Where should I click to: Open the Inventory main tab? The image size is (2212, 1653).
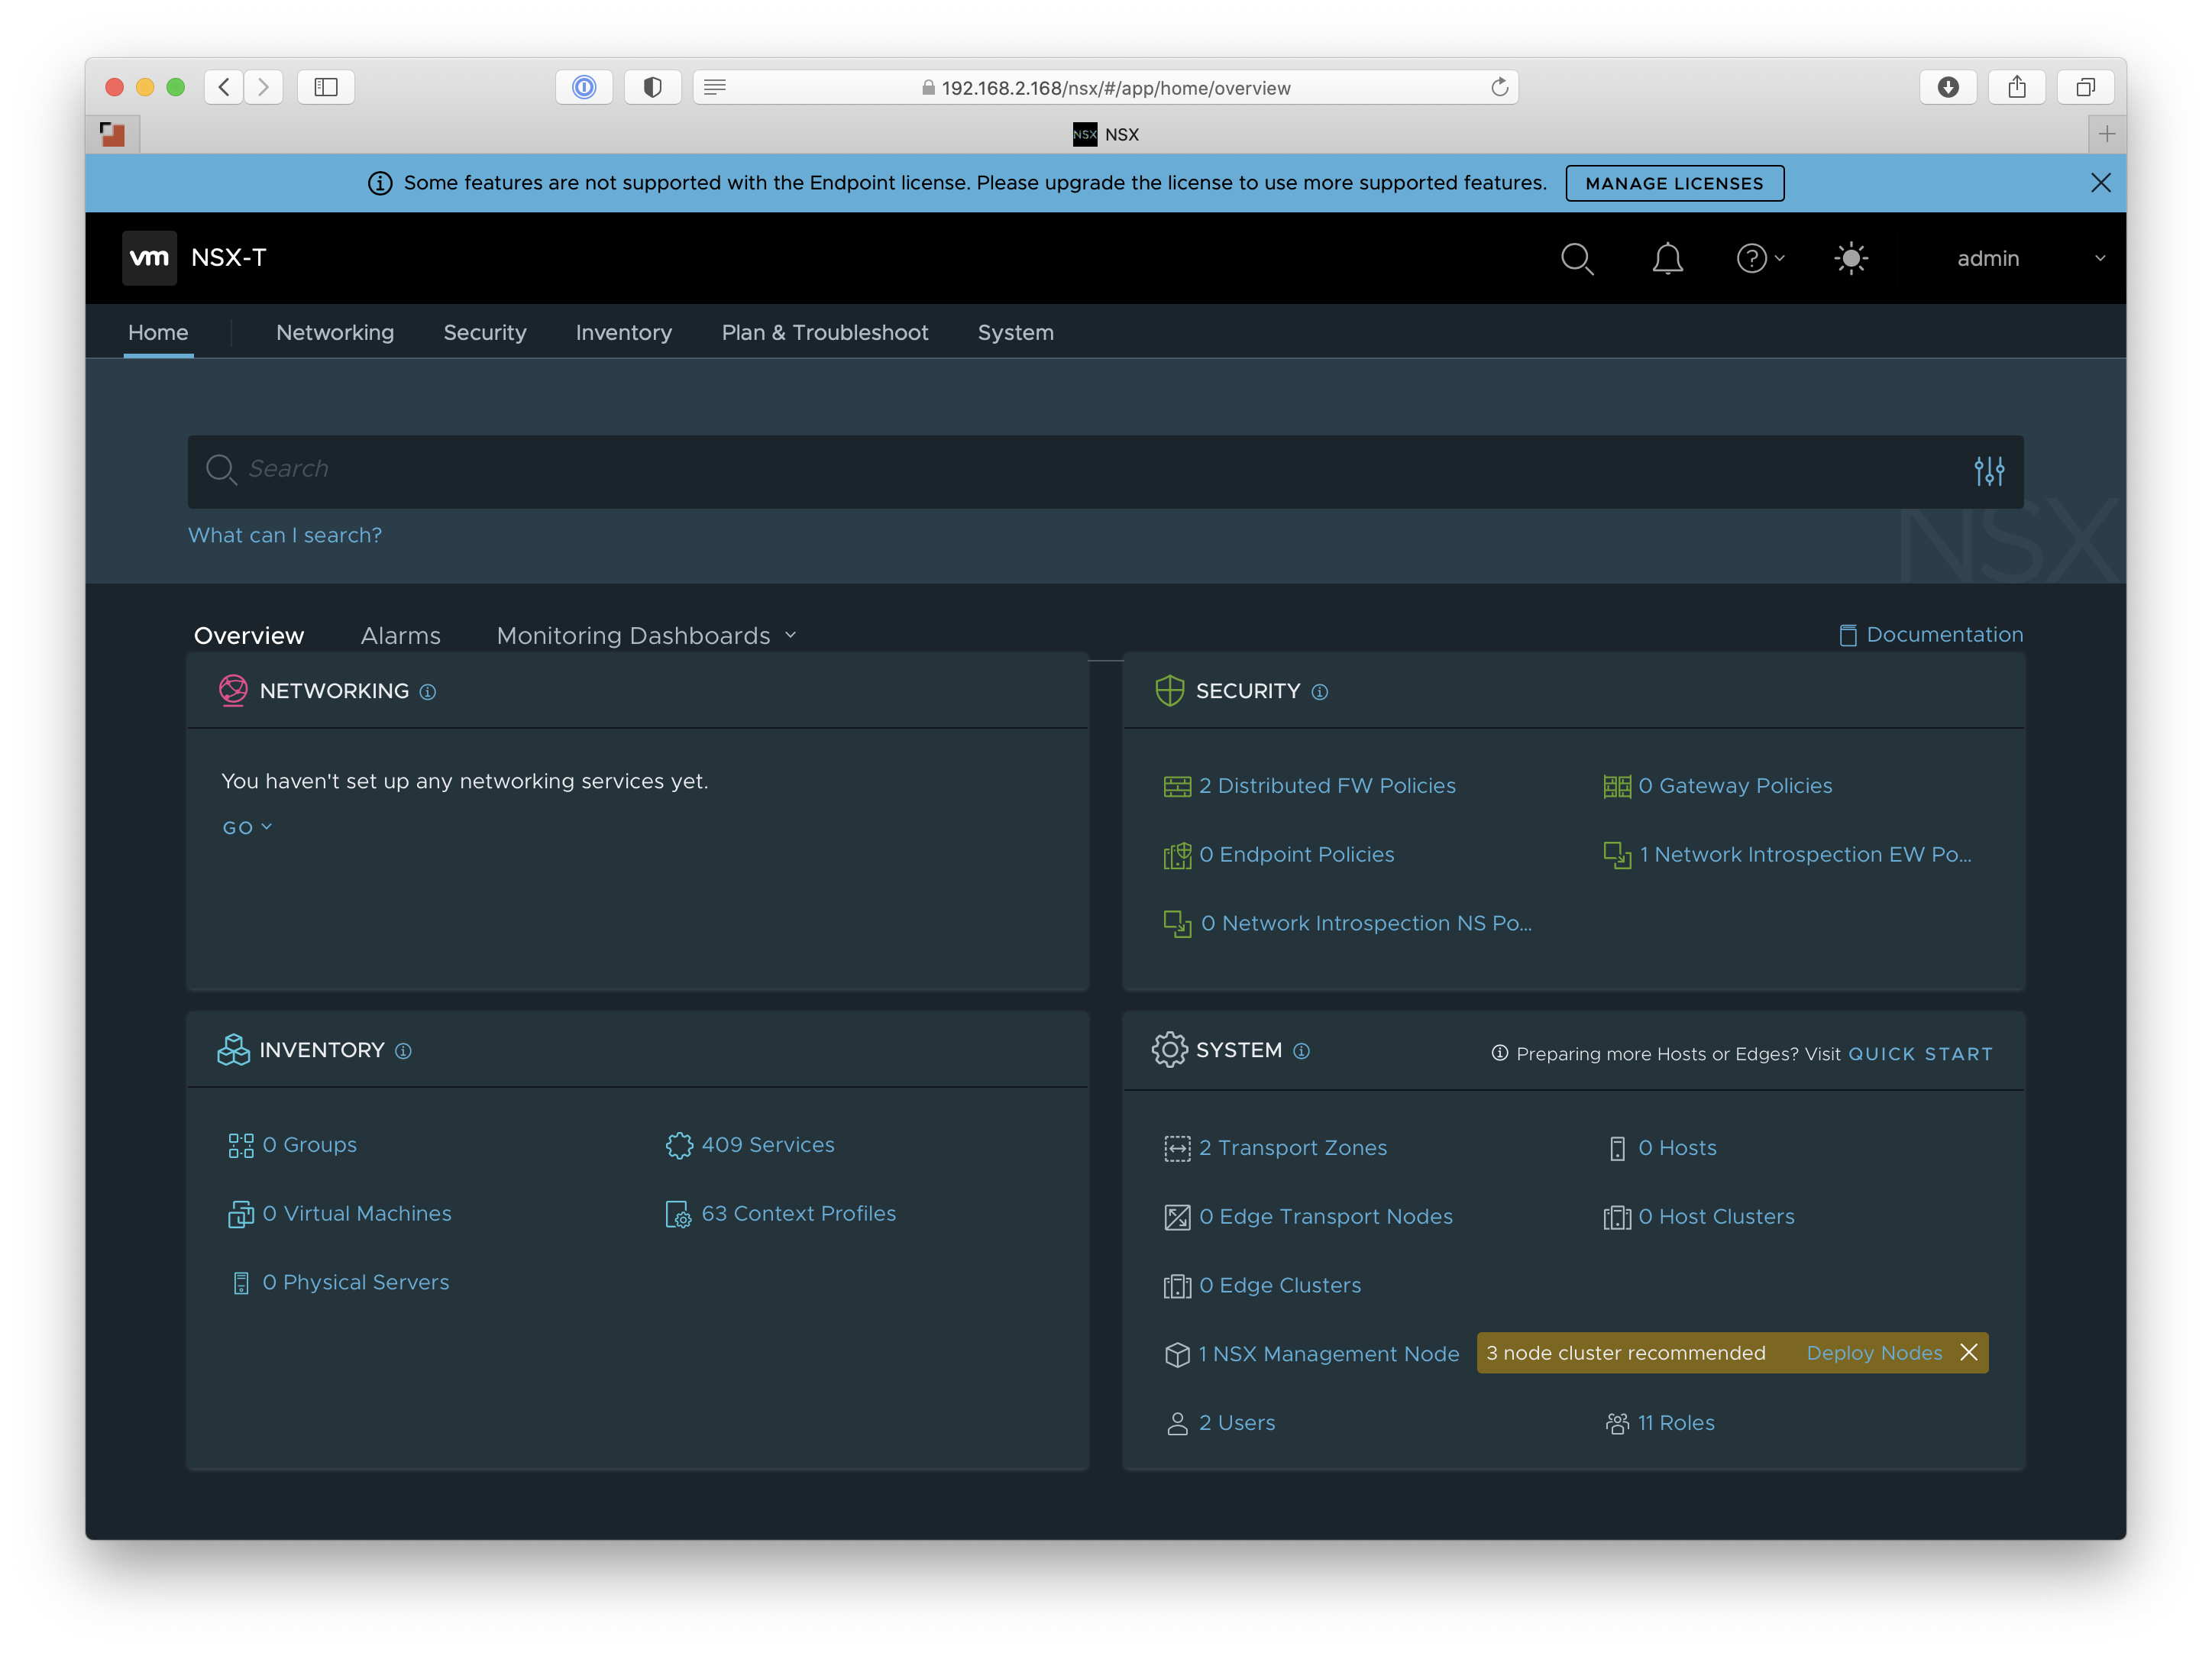point(624,333)
